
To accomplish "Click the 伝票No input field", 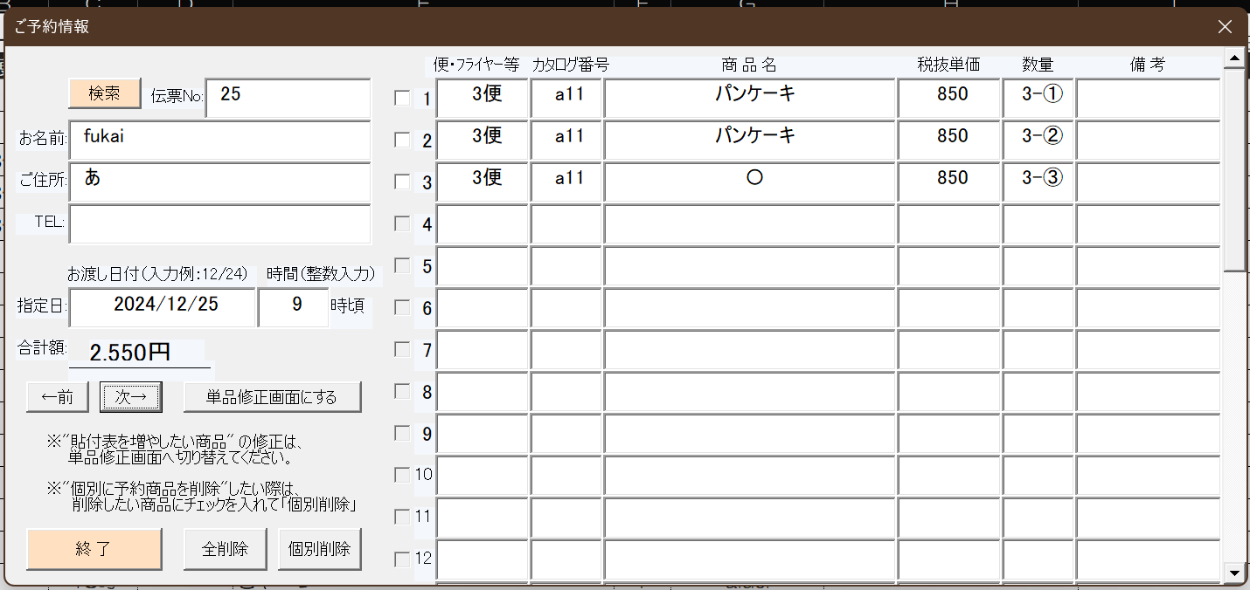I will coord(288,97).
